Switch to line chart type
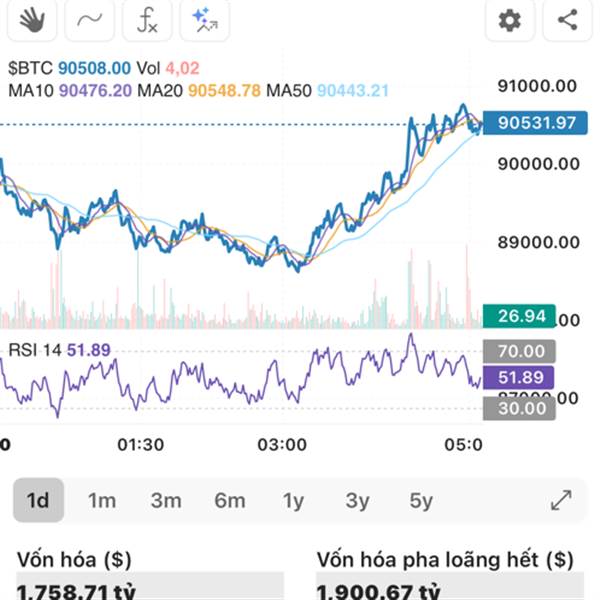 point(89,20)
